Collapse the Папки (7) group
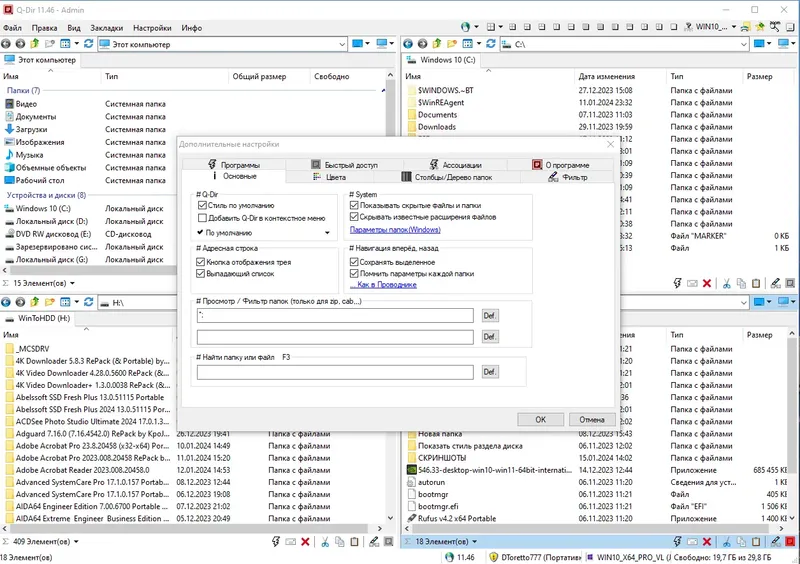The image size is (800, 564). (x=383, y=90)
